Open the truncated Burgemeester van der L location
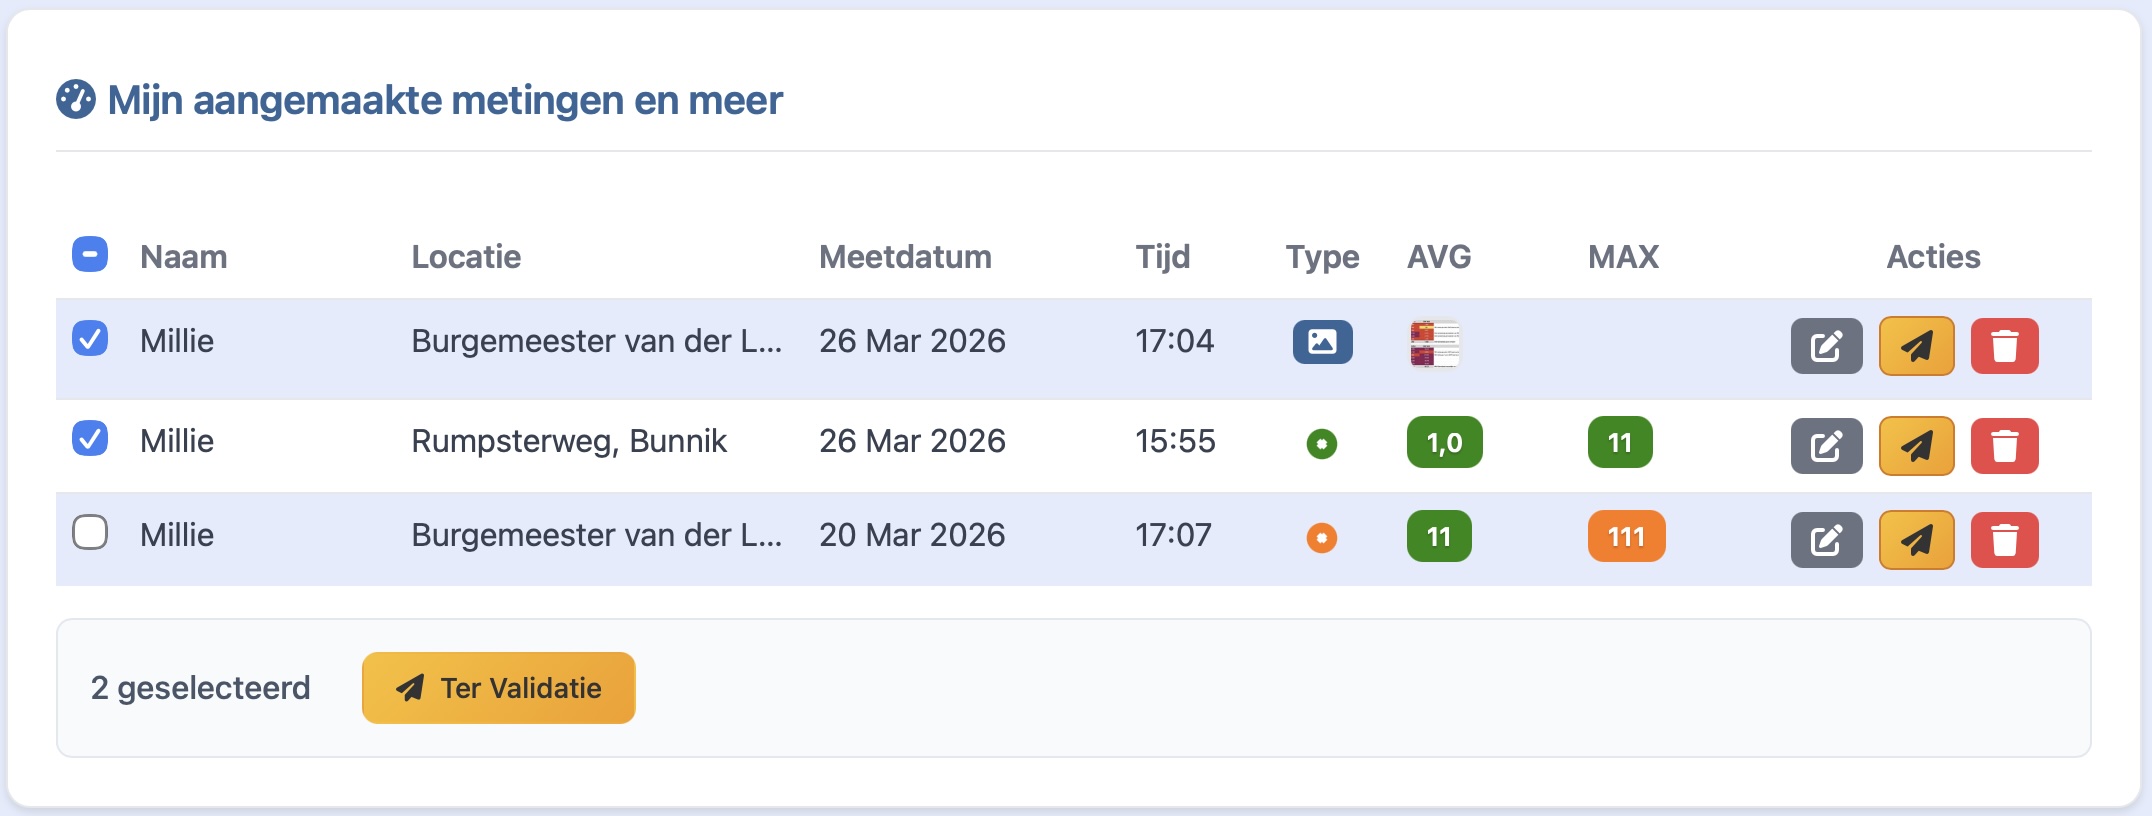Image resolution: width=2152 pixels, height=816 pixels. (x=597, y=341)
